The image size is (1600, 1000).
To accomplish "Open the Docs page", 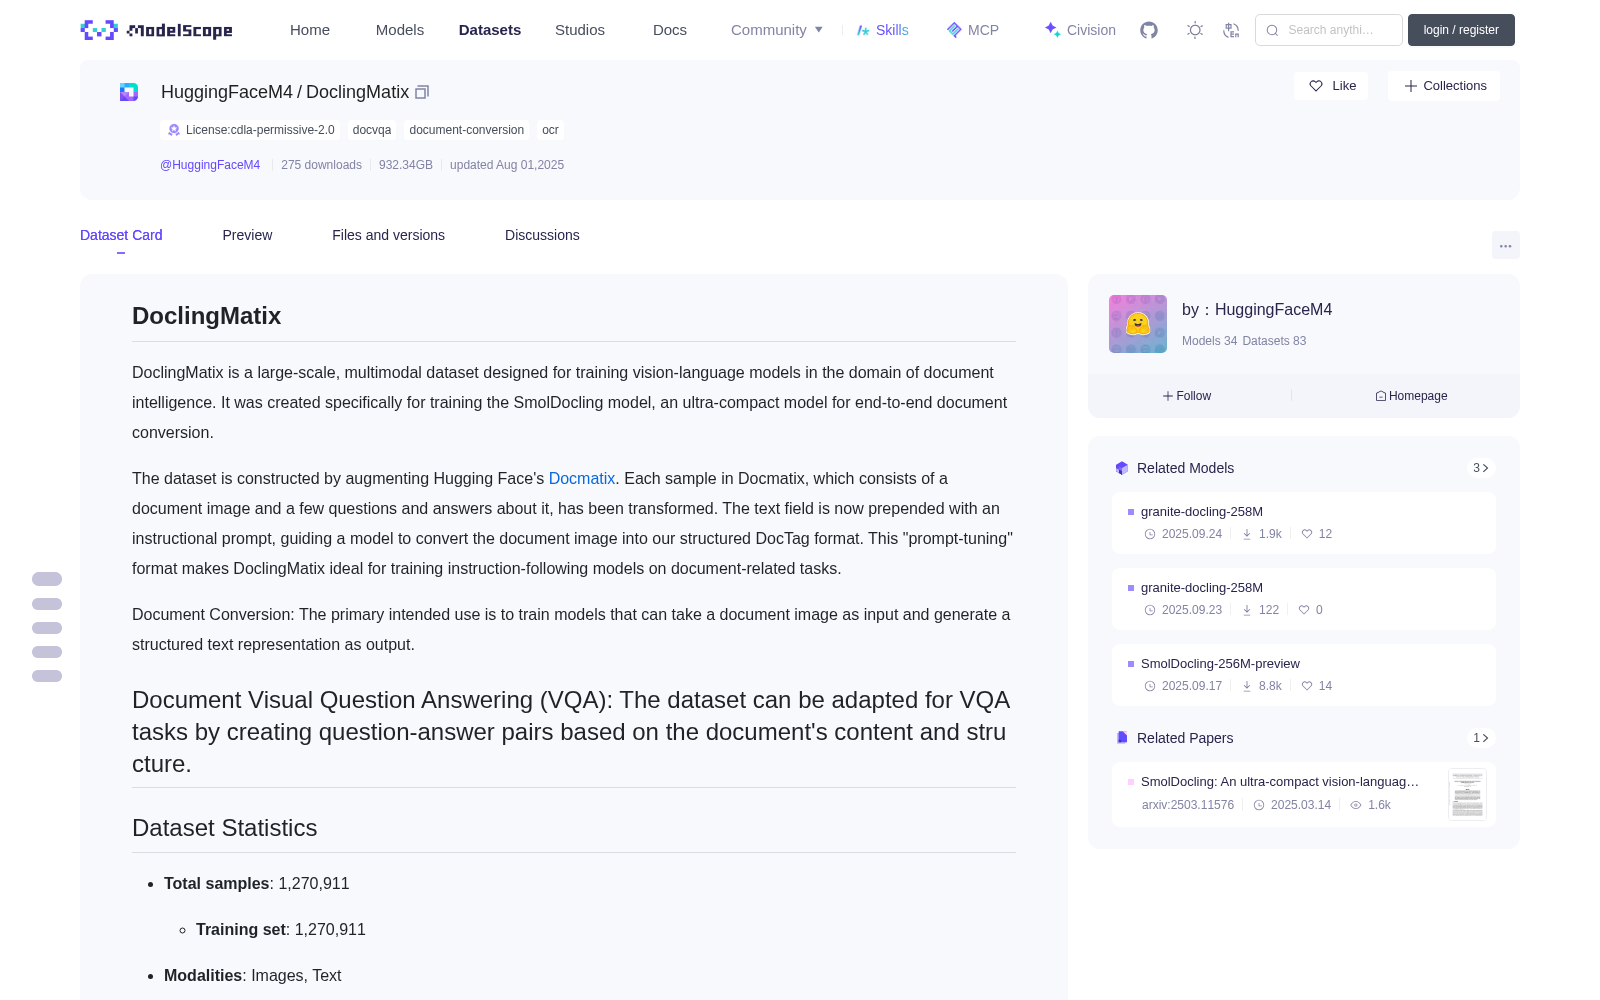I will coord(670,30).
